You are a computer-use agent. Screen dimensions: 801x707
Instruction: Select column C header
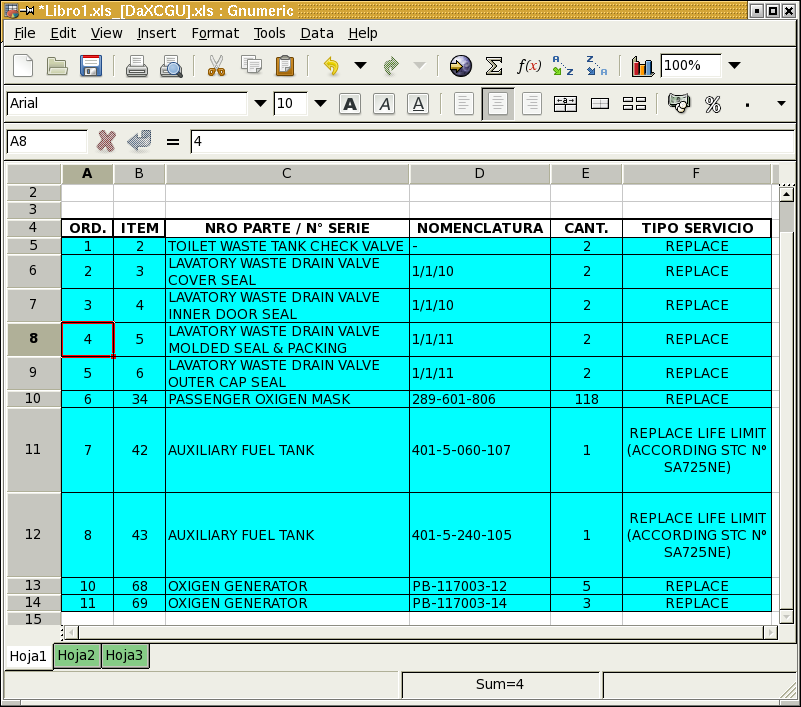pos(287,174)
